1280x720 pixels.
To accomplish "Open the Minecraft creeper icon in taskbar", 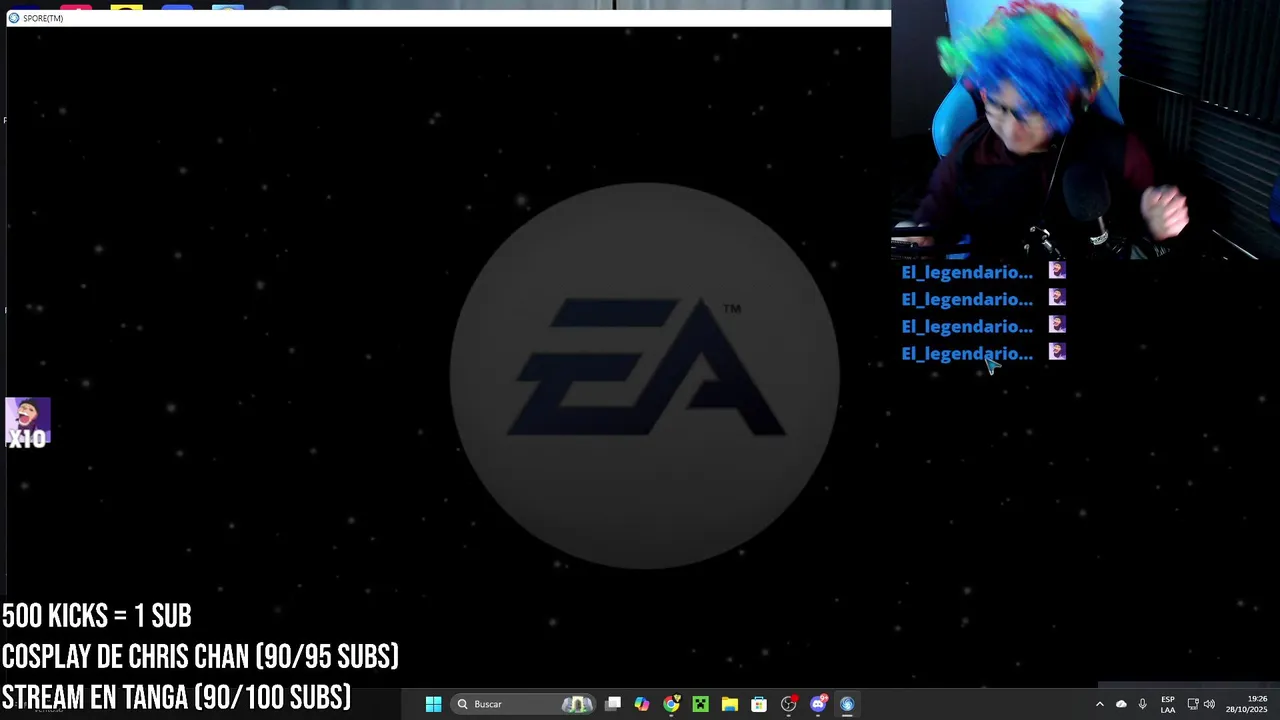I will pos(700,704).
